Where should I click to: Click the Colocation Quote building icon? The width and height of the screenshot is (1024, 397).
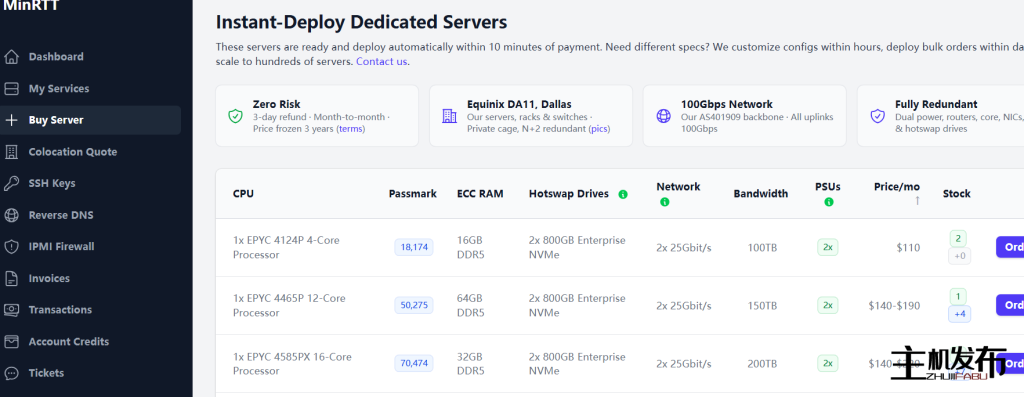[x=11, y=152]
